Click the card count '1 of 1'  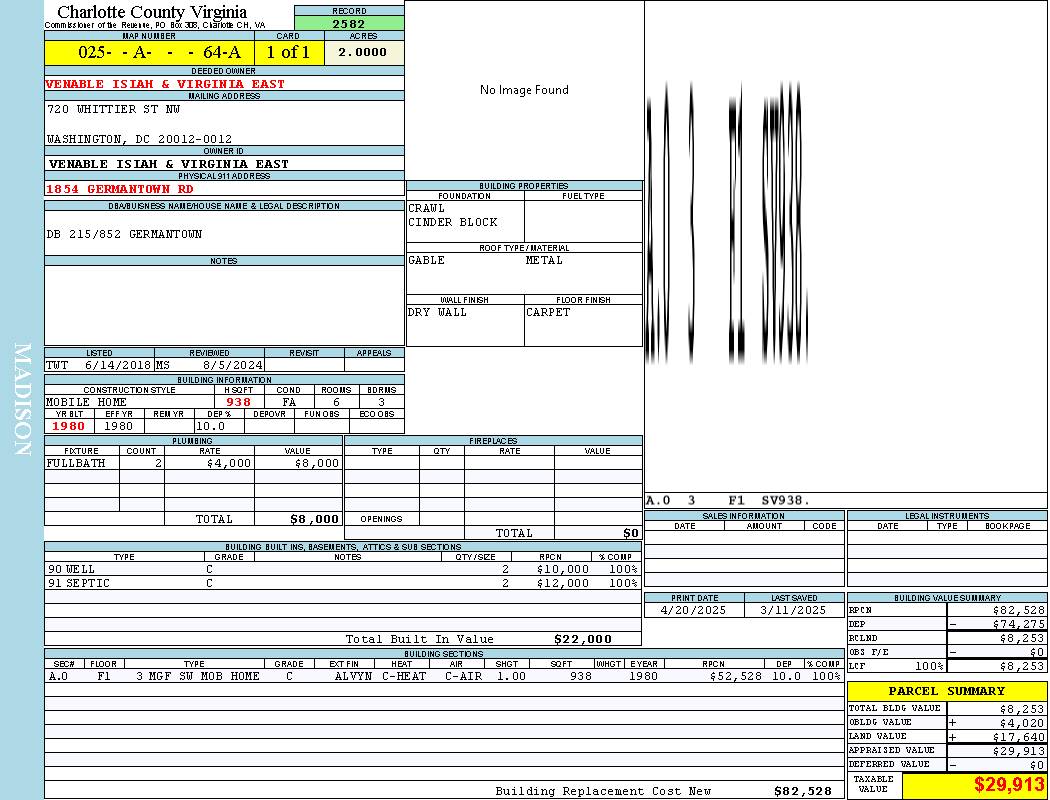click(288, 52)
